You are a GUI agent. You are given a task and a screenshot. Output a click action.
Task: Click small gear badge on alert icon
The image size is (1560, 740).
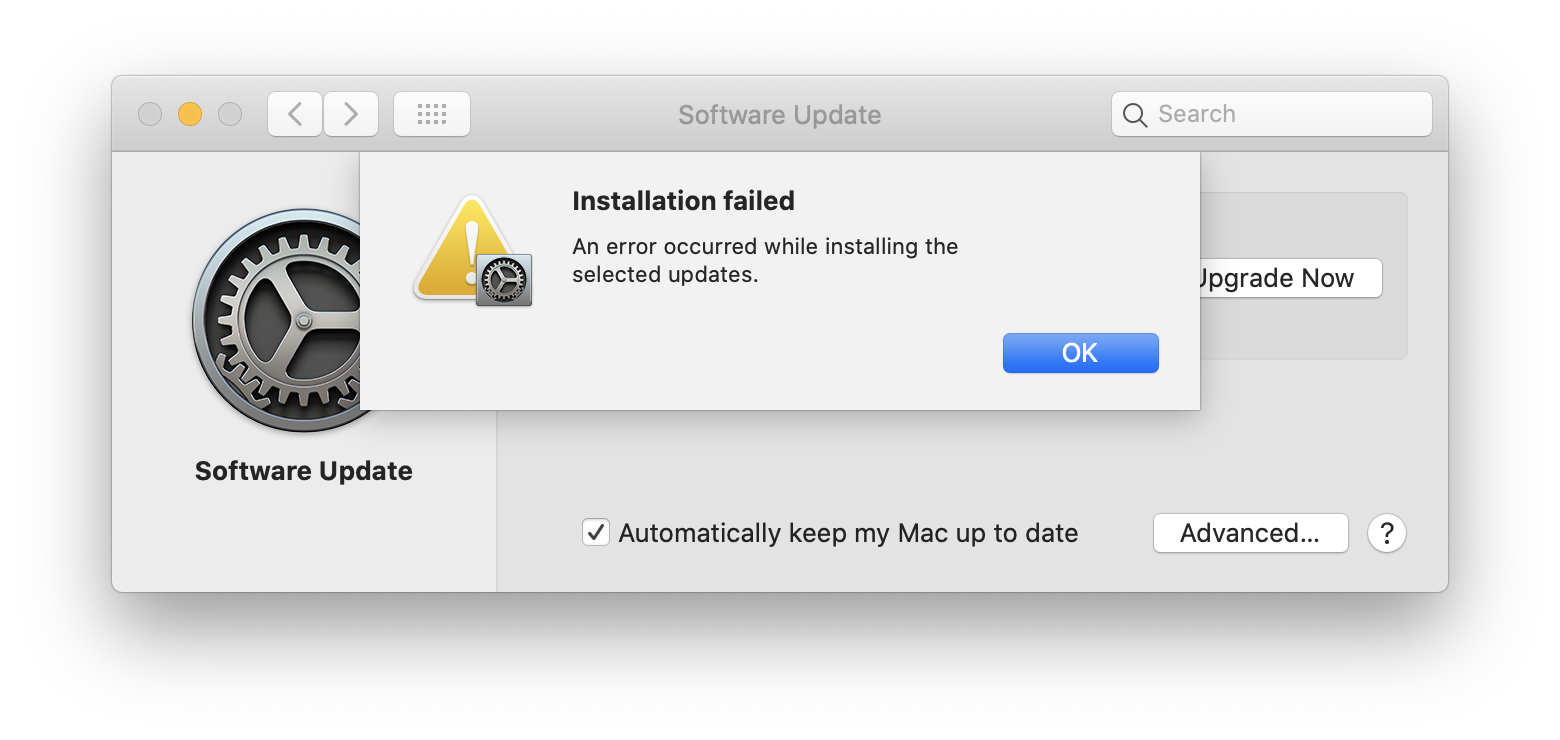(x=504, y=280)
